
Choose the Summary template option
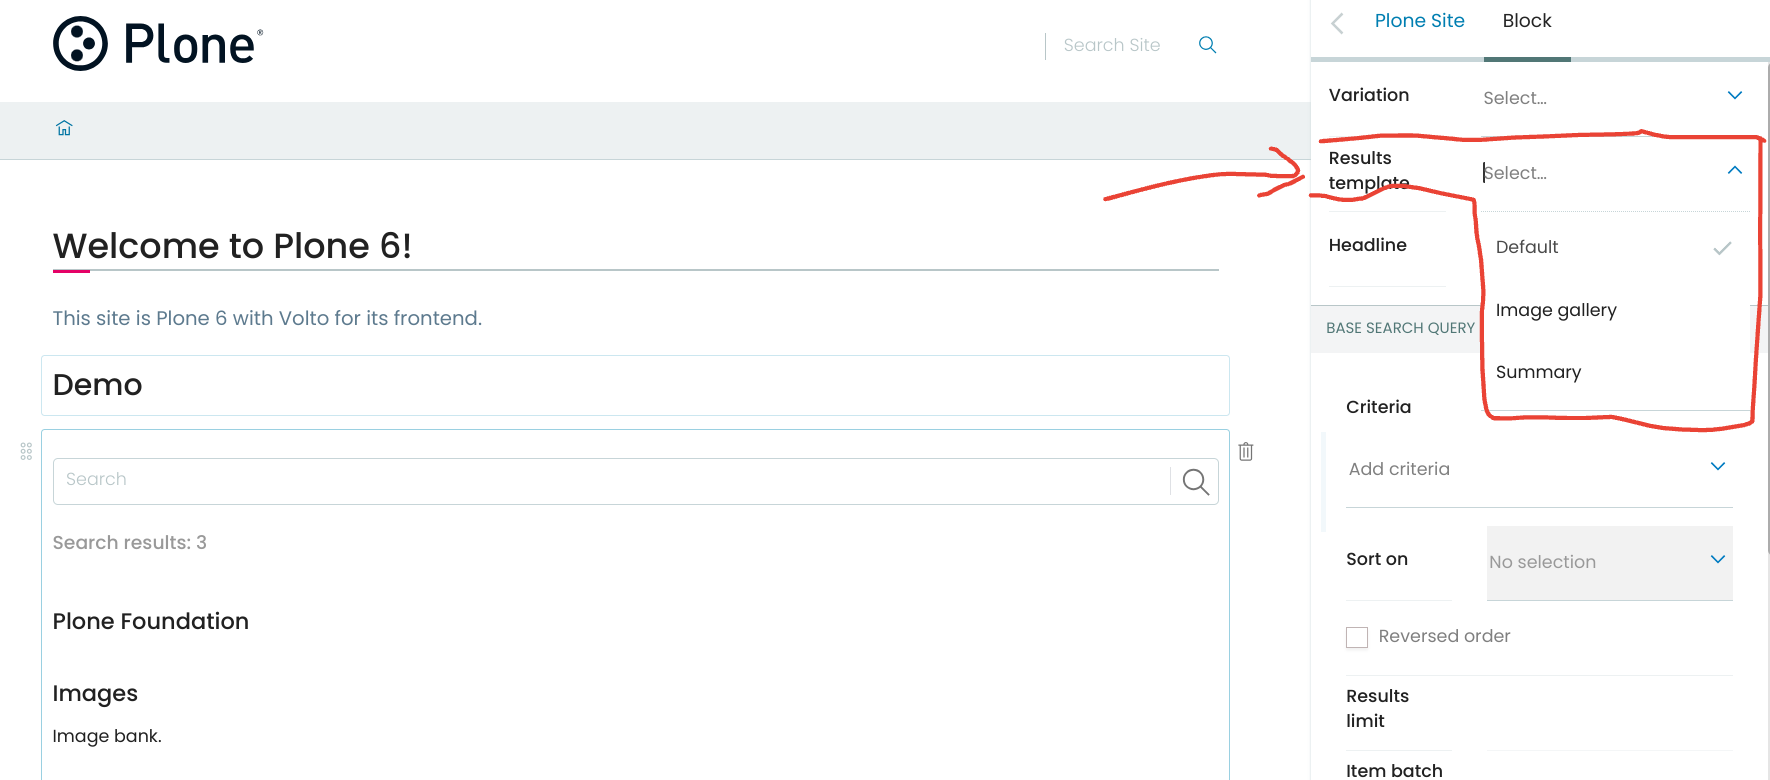tap(1615, 372)
